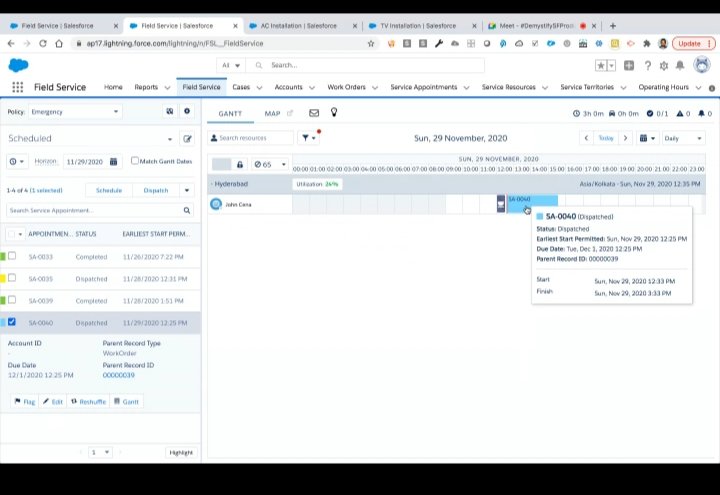Open the page number 1 dropdown

100,452
